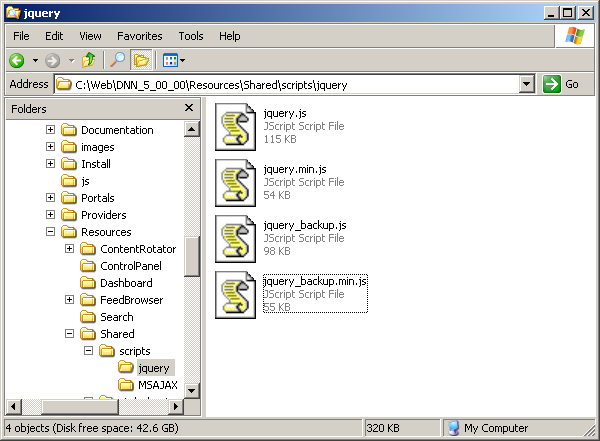Click the jquery_backup.min.js file name
Screen dimensions: 600x441
point(315,281)
